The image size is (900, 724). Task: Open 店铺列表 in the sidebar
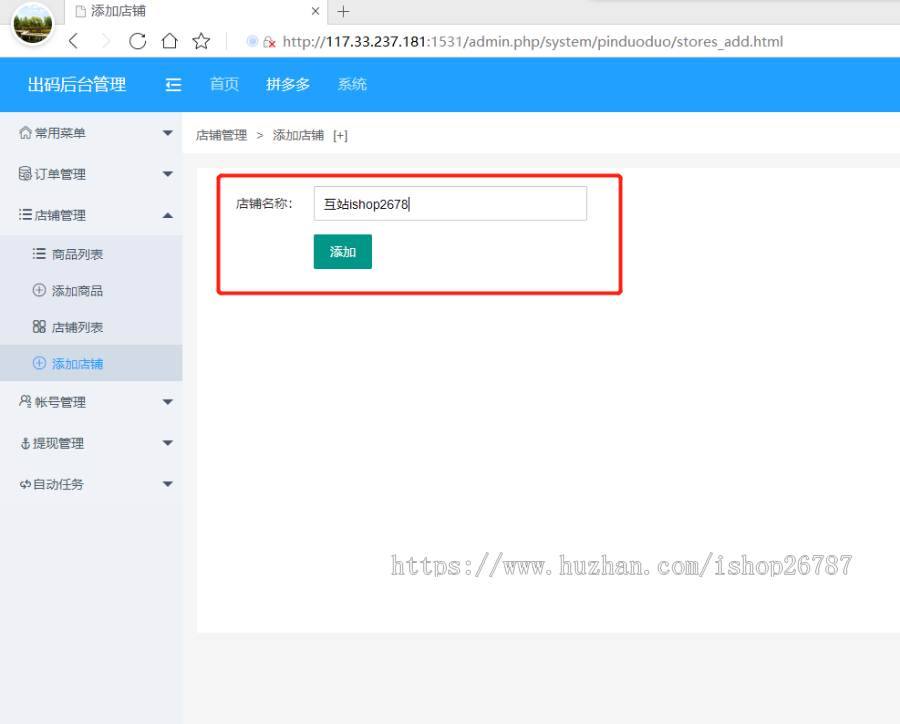point(91,327)
